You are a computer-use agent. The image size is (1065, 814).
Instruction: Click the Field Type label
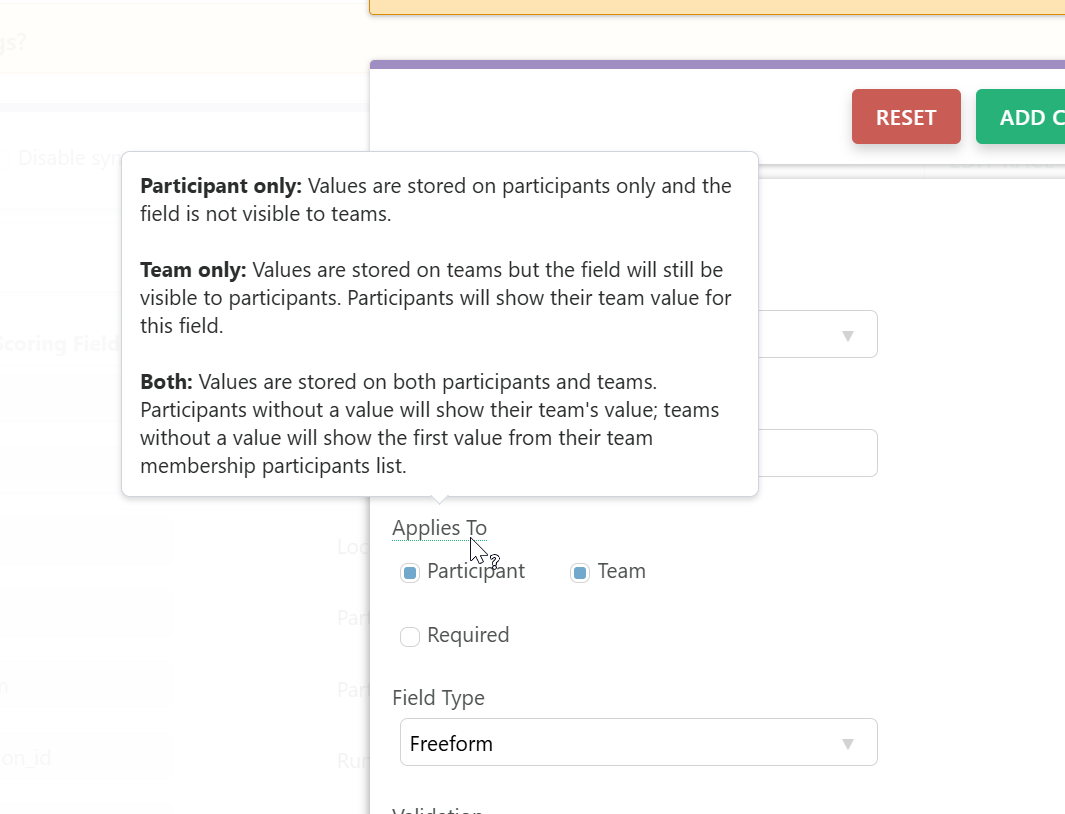pyautogui.click(x=438, y=698)
